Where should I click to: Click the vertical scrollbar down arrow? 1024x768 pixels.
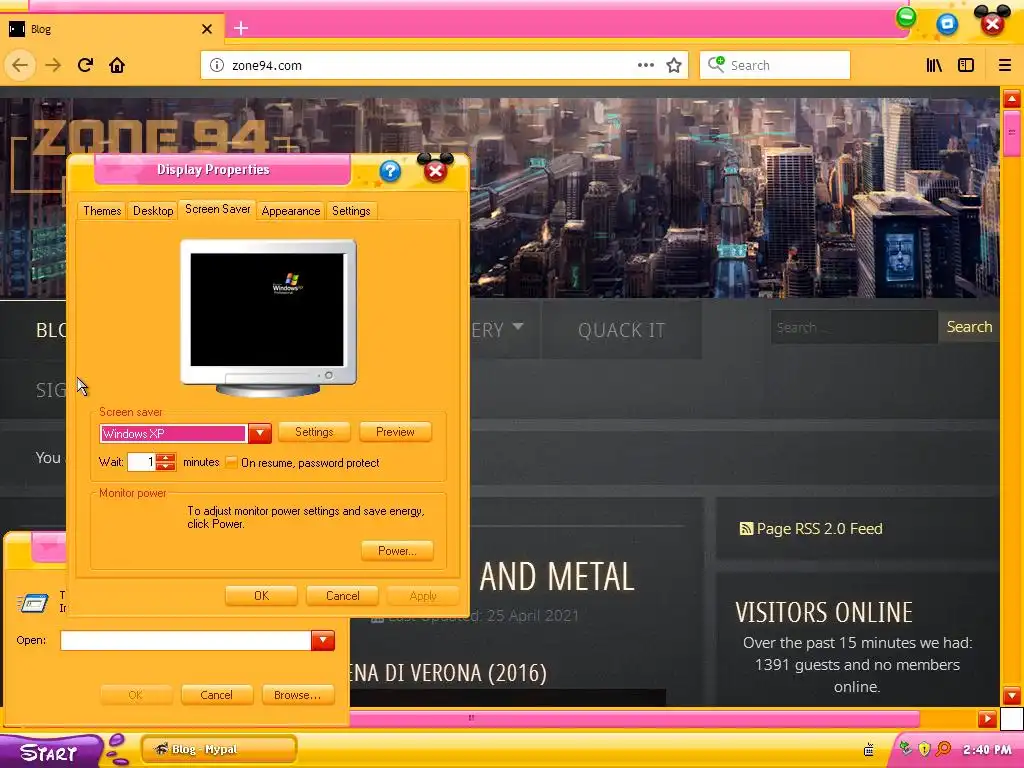(1012, 696)
